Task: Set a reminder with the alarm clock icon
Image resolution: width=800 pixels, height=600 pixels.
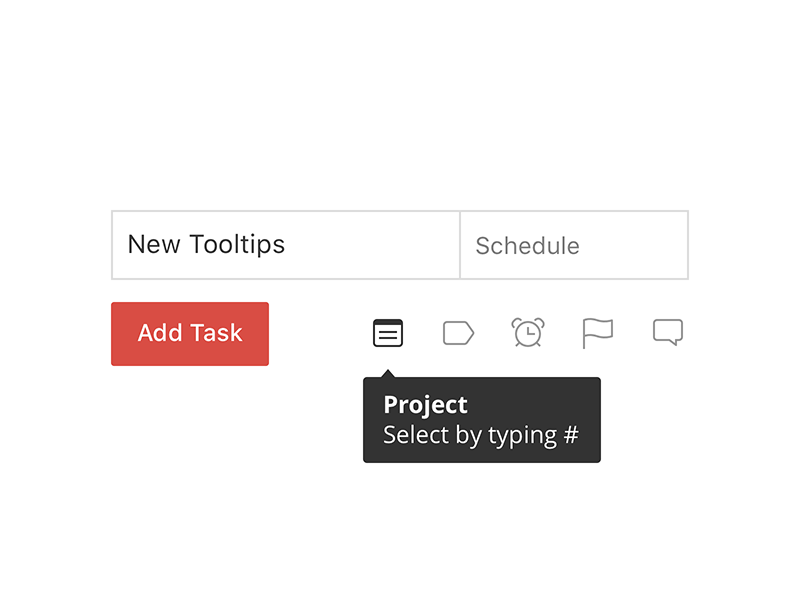Action: [x=528, y=333]
